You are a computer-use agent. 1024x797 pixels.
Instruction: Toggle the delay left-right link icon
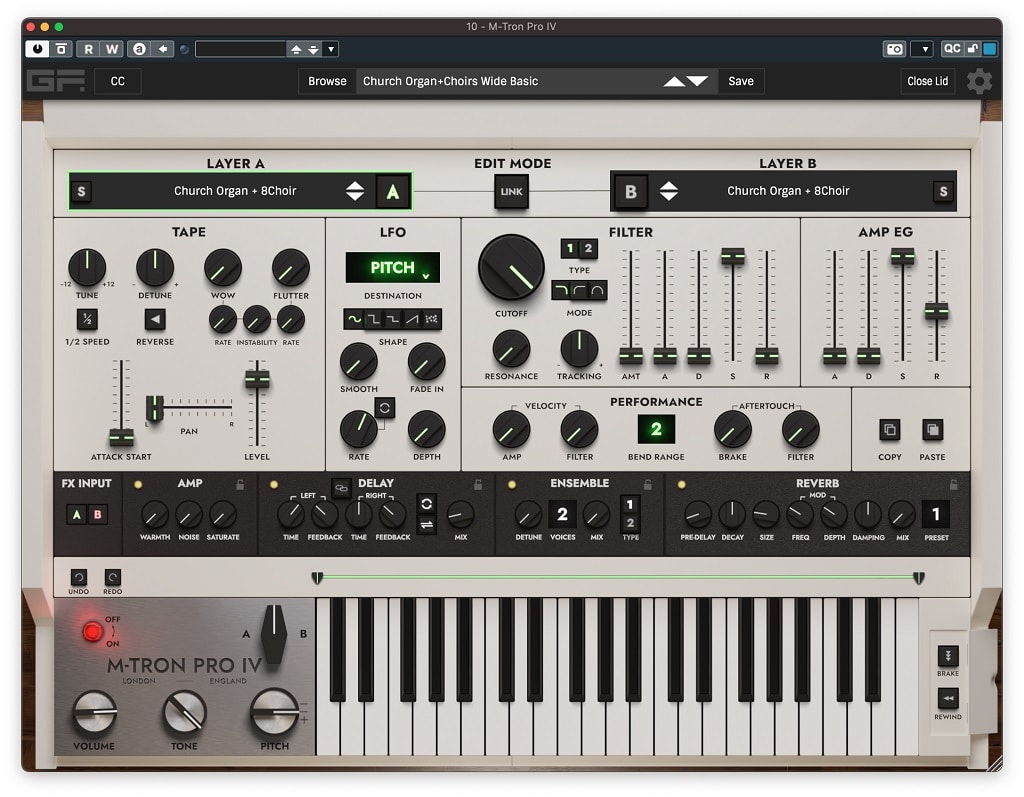(341, 488)
